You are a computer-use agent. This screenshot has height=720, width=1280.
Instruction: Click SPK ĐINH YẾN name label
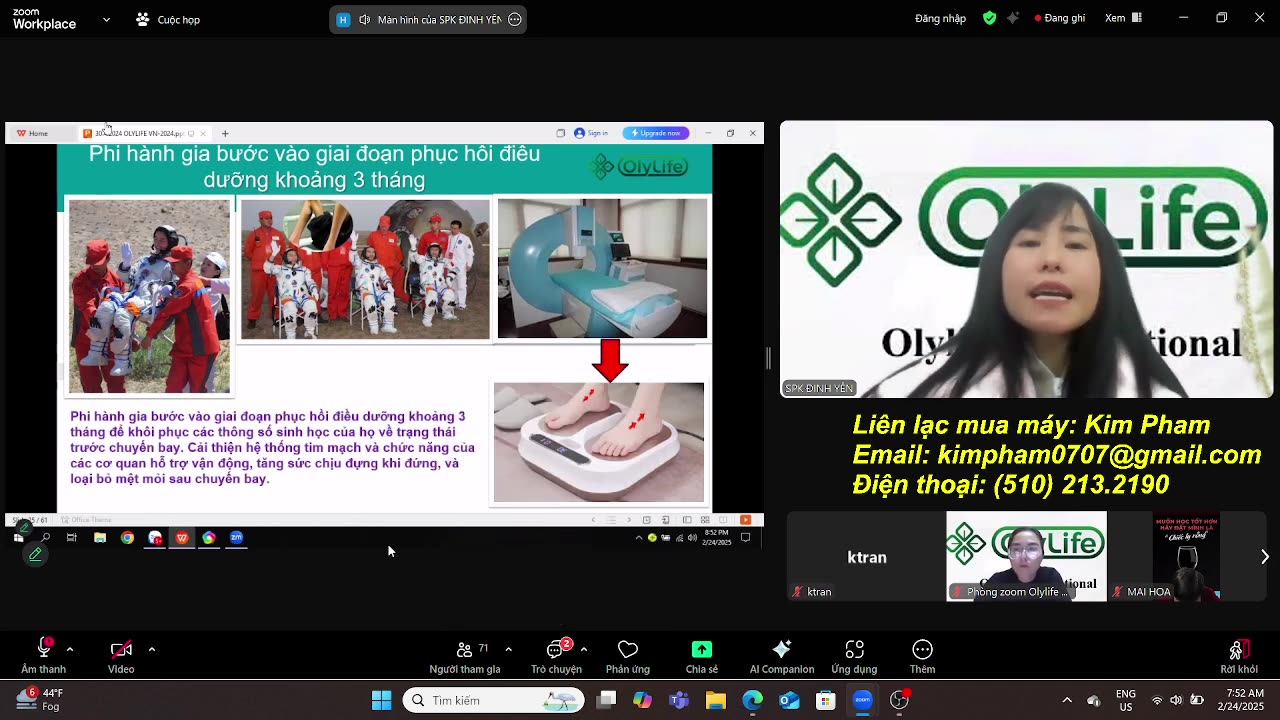[x=819, y=388]
